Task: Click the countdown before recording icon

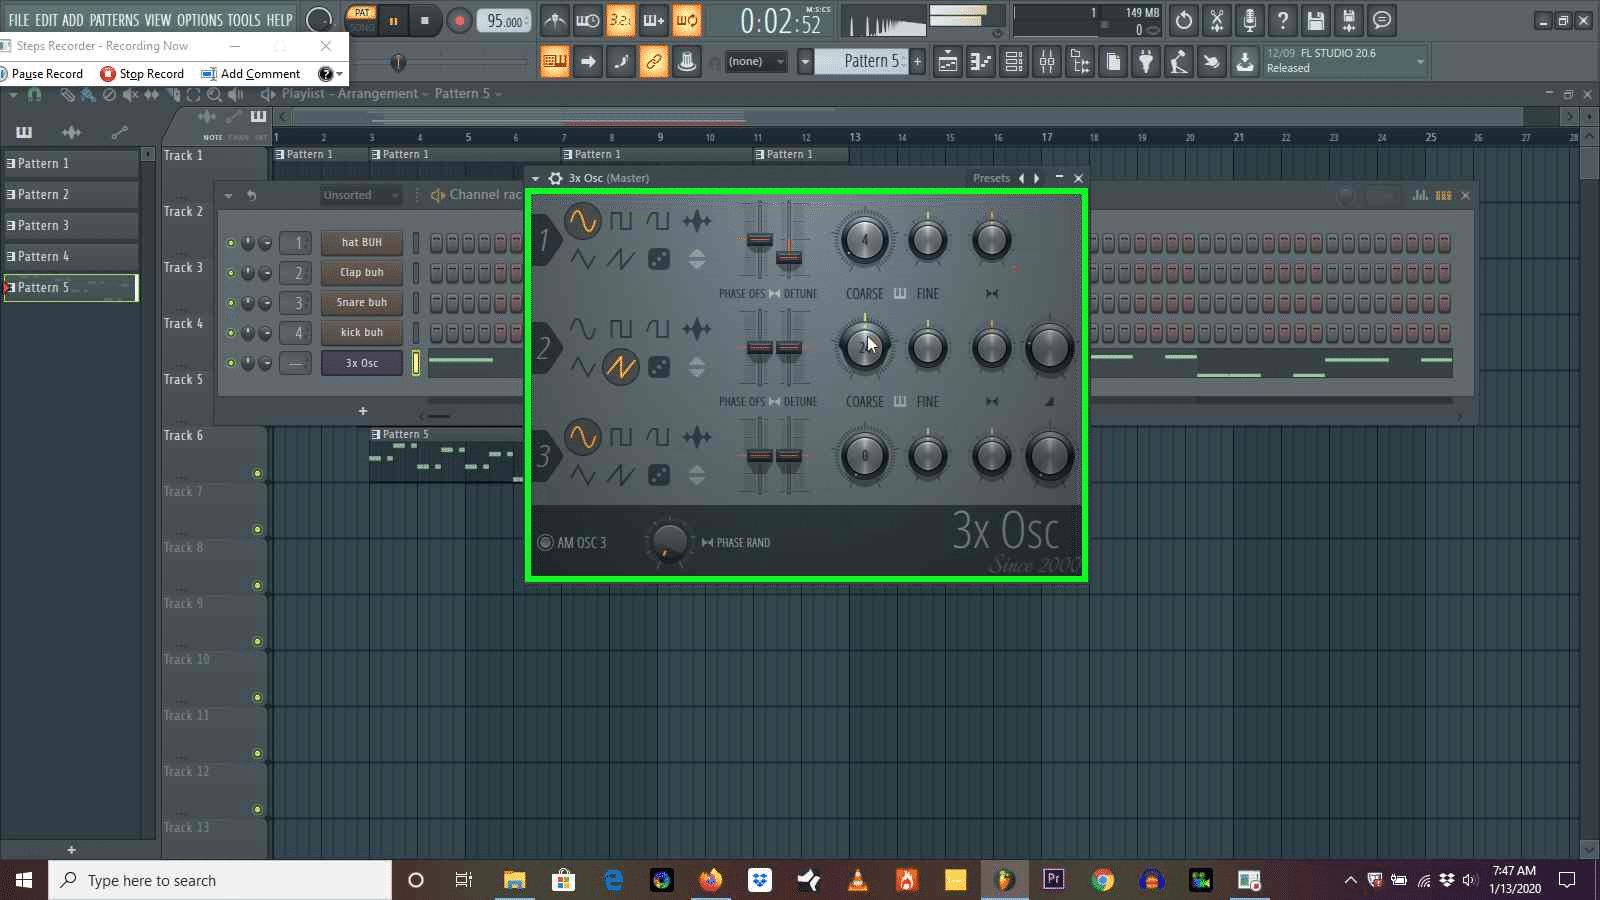Action: coord(620,20)
